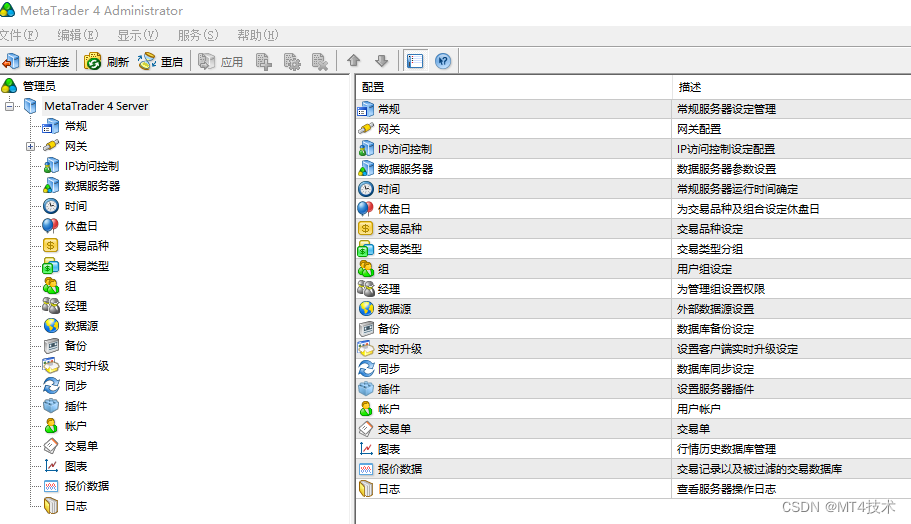The image size is (911, 524).
Task: Select 帐户 in the tree
Action: tap(76, 426)
